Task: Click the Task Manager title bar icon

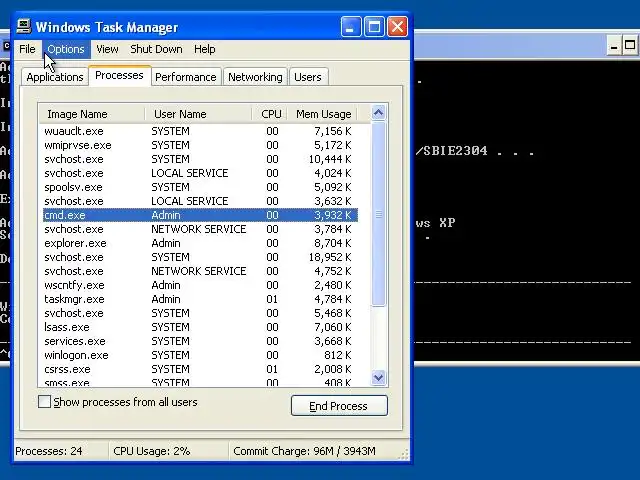Action: pyautogui.click(x=24, y=27)
